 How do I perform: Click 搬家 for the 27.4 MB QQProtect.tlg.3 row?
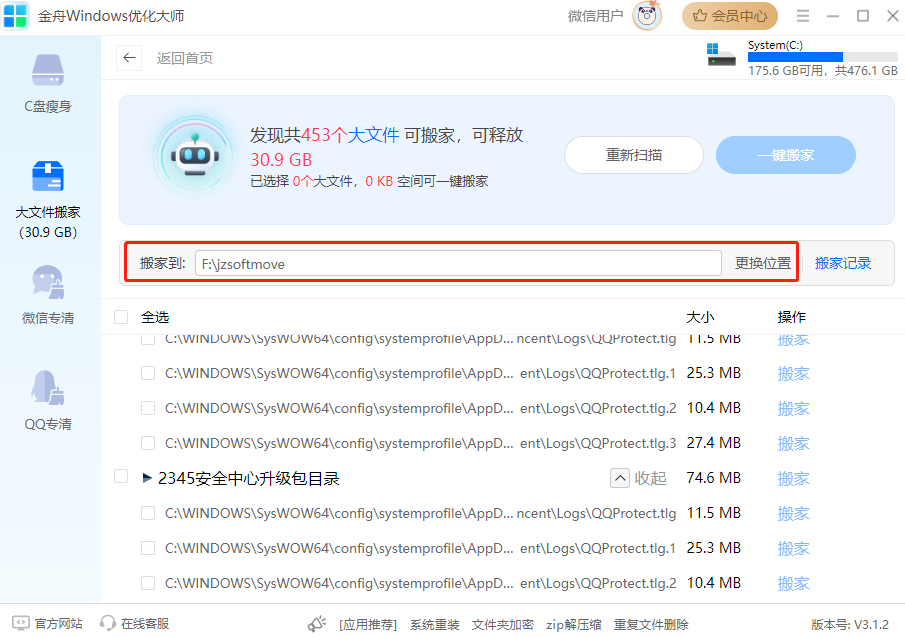click(793, 443)
